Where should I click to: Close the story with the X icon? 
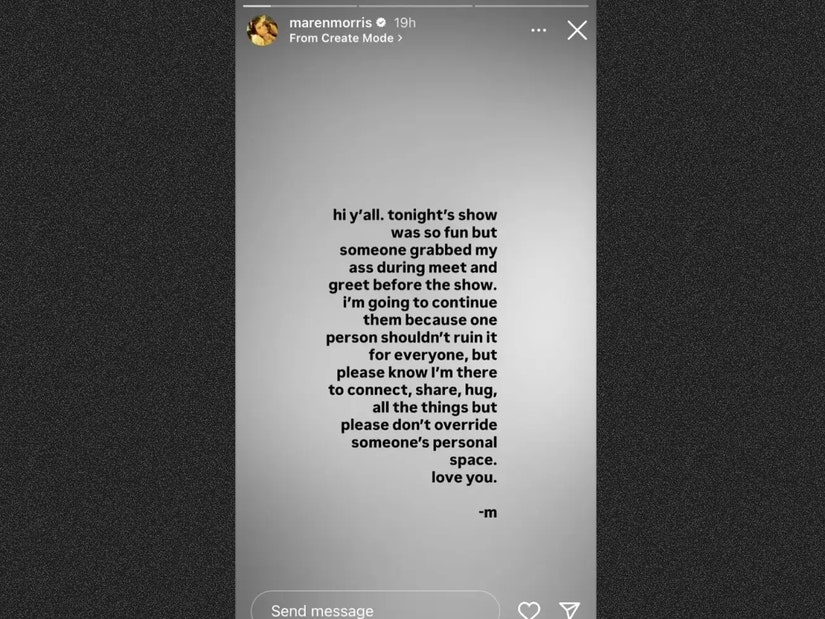pos(577,31)
